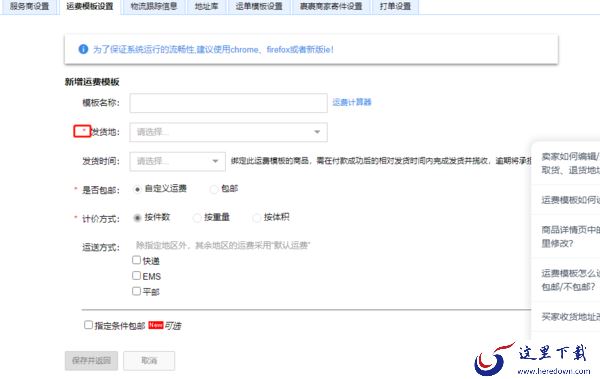Open help item starting 卖家如何编辑

pyautogui.click(x=570, y=163)
